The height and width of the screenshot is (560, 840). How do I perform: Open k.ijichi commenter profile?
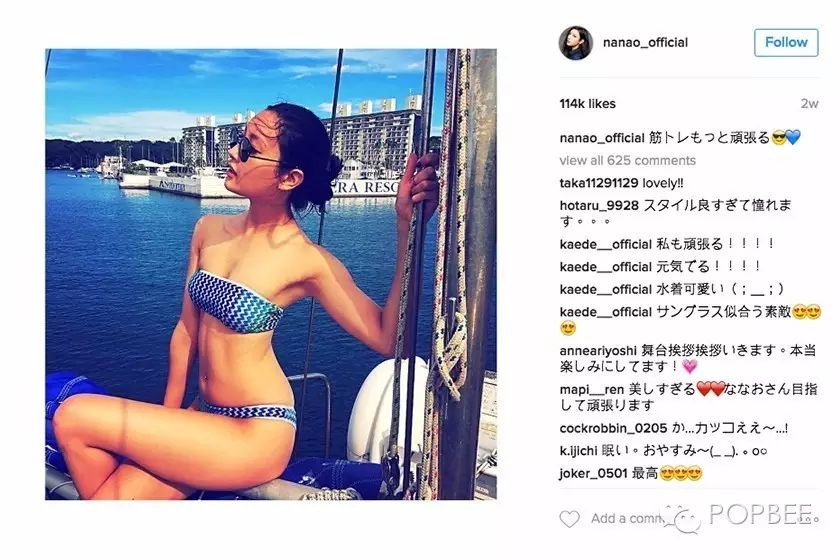pyautogui.click(x=578, y=451)
